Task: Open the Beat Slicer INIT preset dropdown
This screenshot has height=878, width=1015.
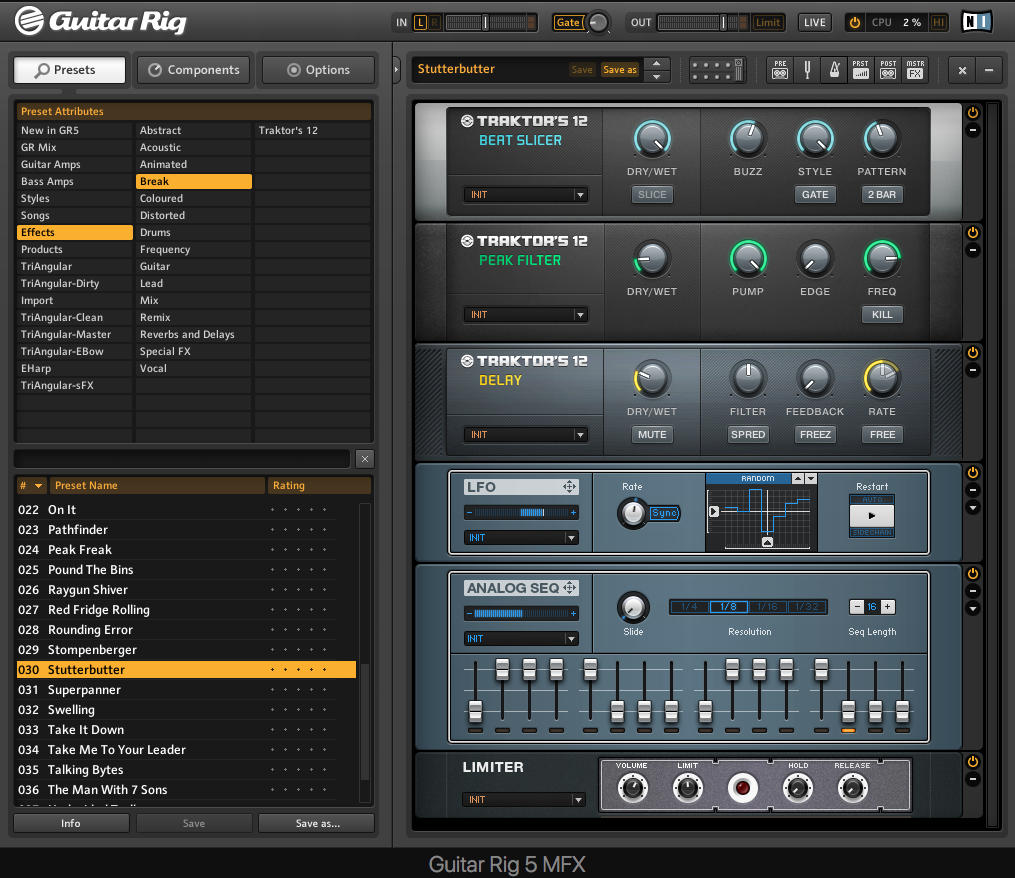Action: 526,195
